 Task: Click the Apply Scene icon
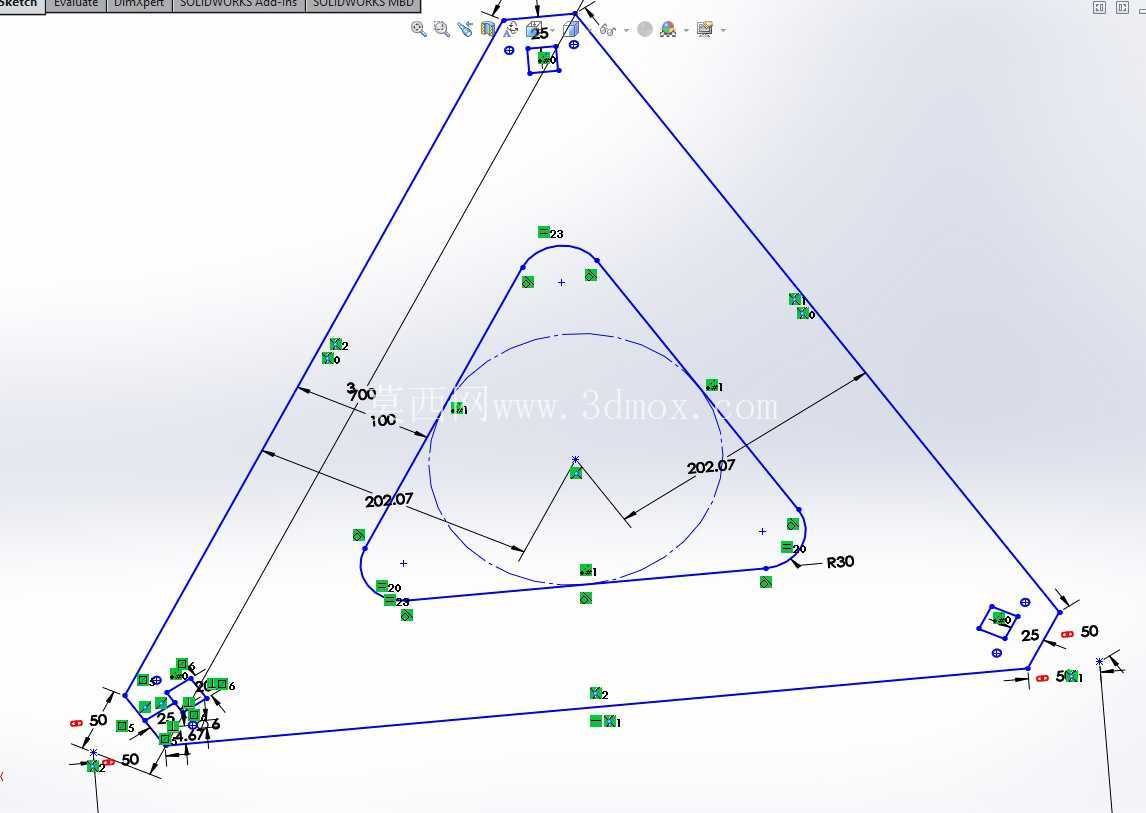[x=668, y=29]
